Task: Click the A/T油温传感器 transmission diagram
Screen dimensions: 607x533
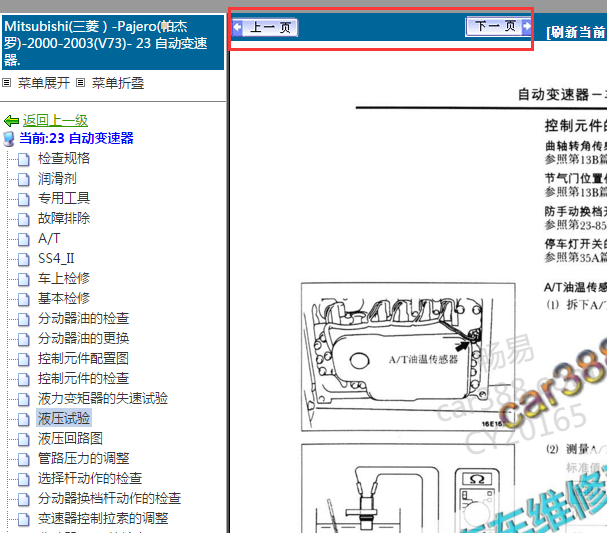Action: [x=408, y=357]
